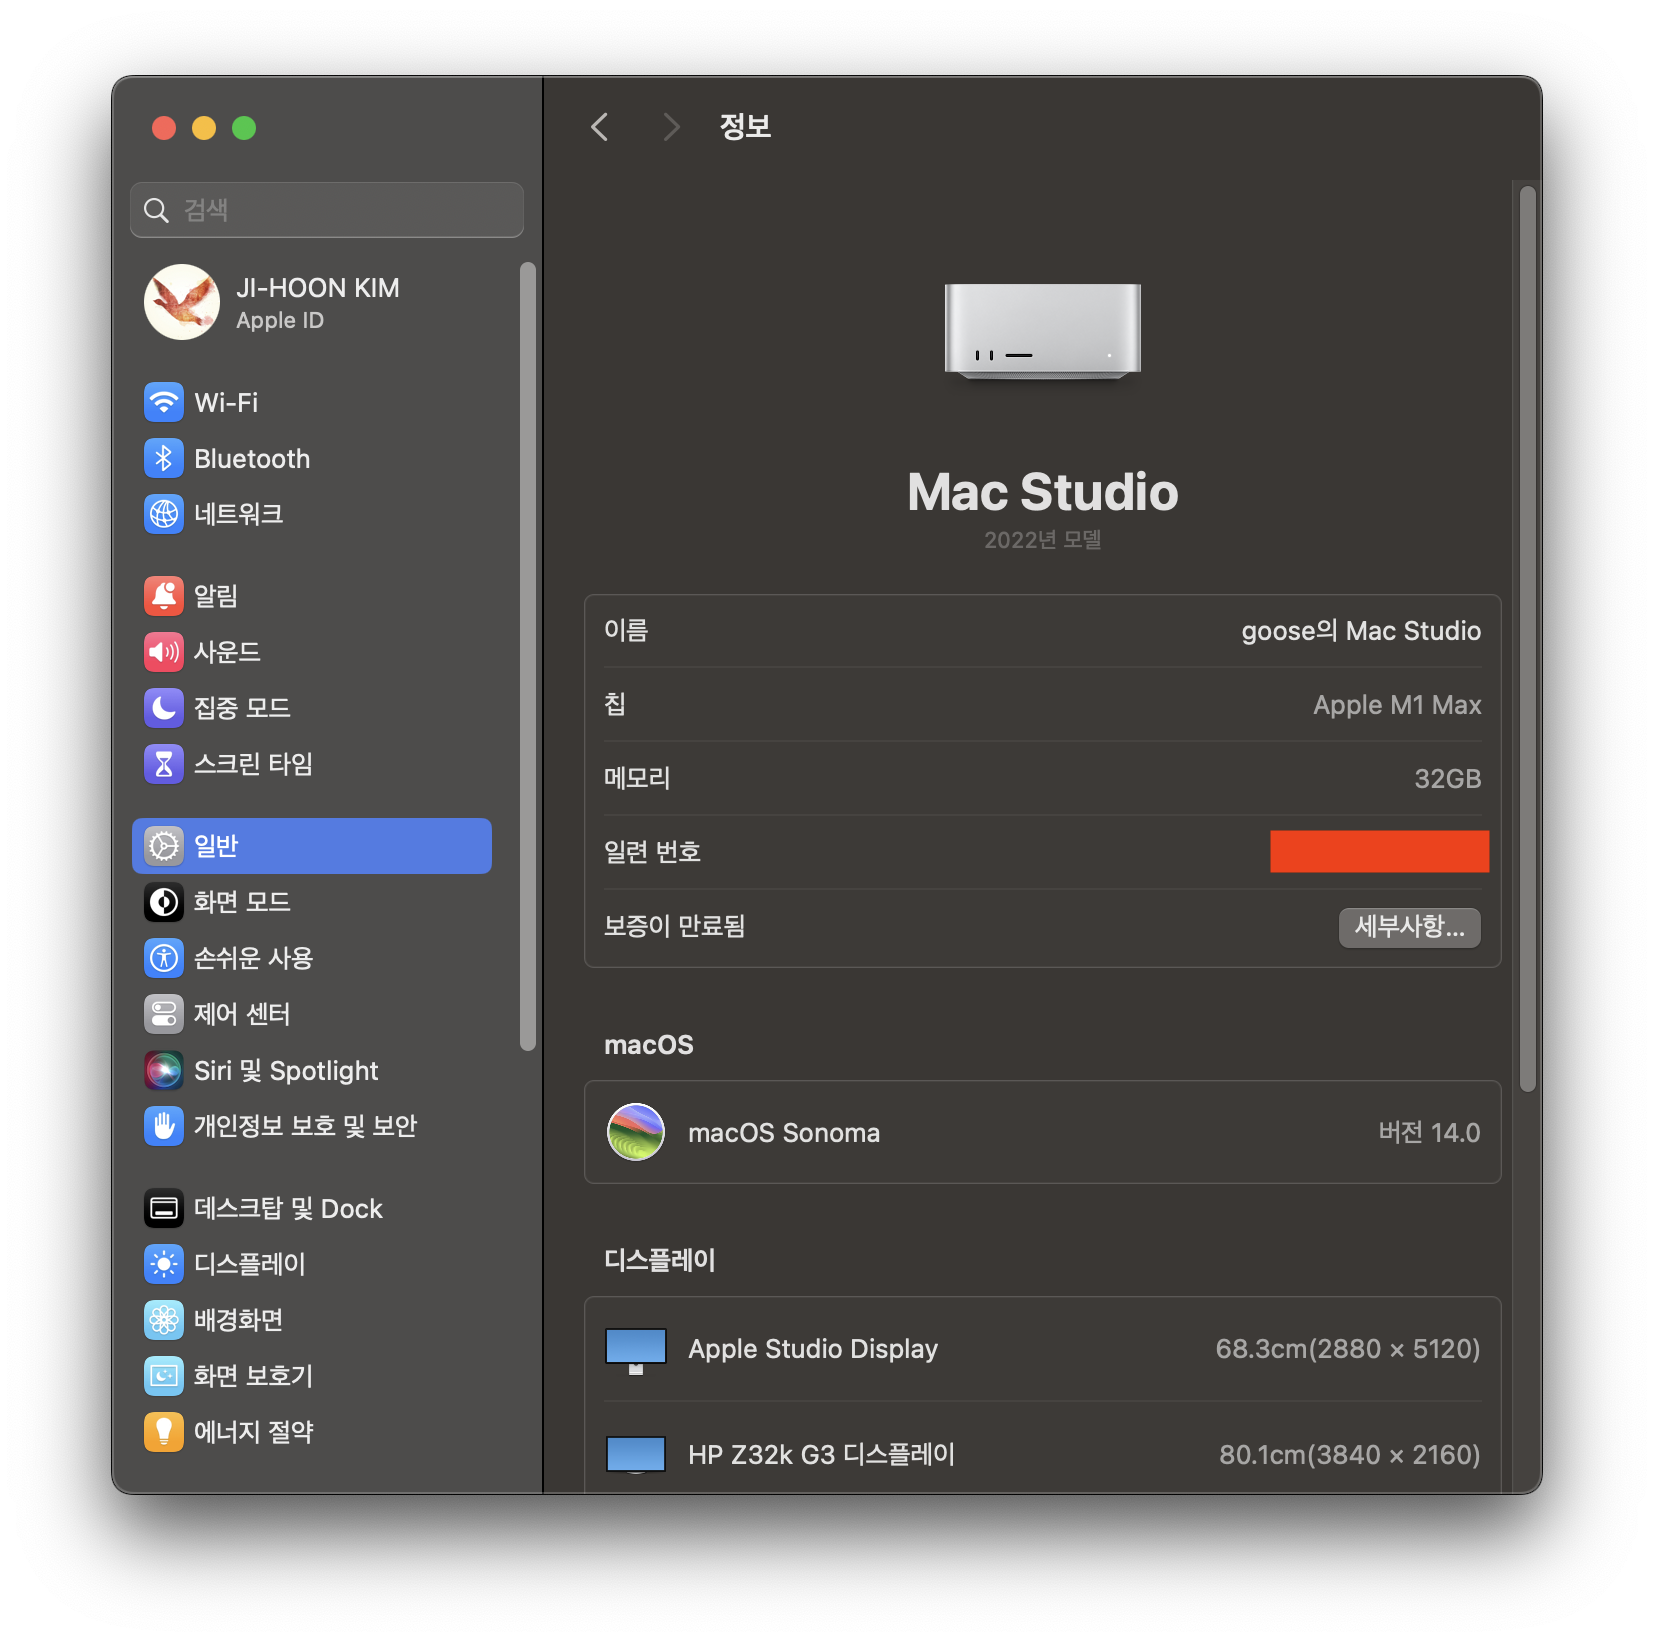Open the 사운드 speaker icon
Screen dimensions: 1654x1642
click(164, 652)
